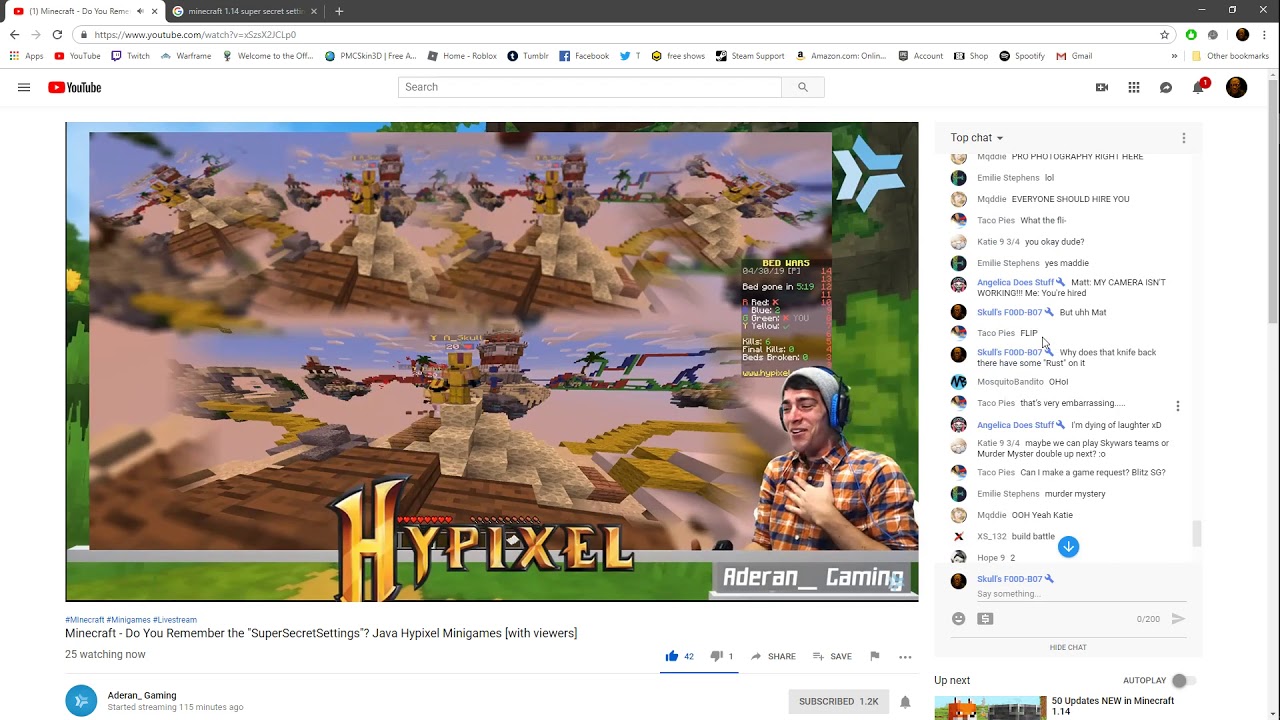Viewport: 1280px width, 720px height.
Task: Open the create video camera icon
Action: 1102,87
